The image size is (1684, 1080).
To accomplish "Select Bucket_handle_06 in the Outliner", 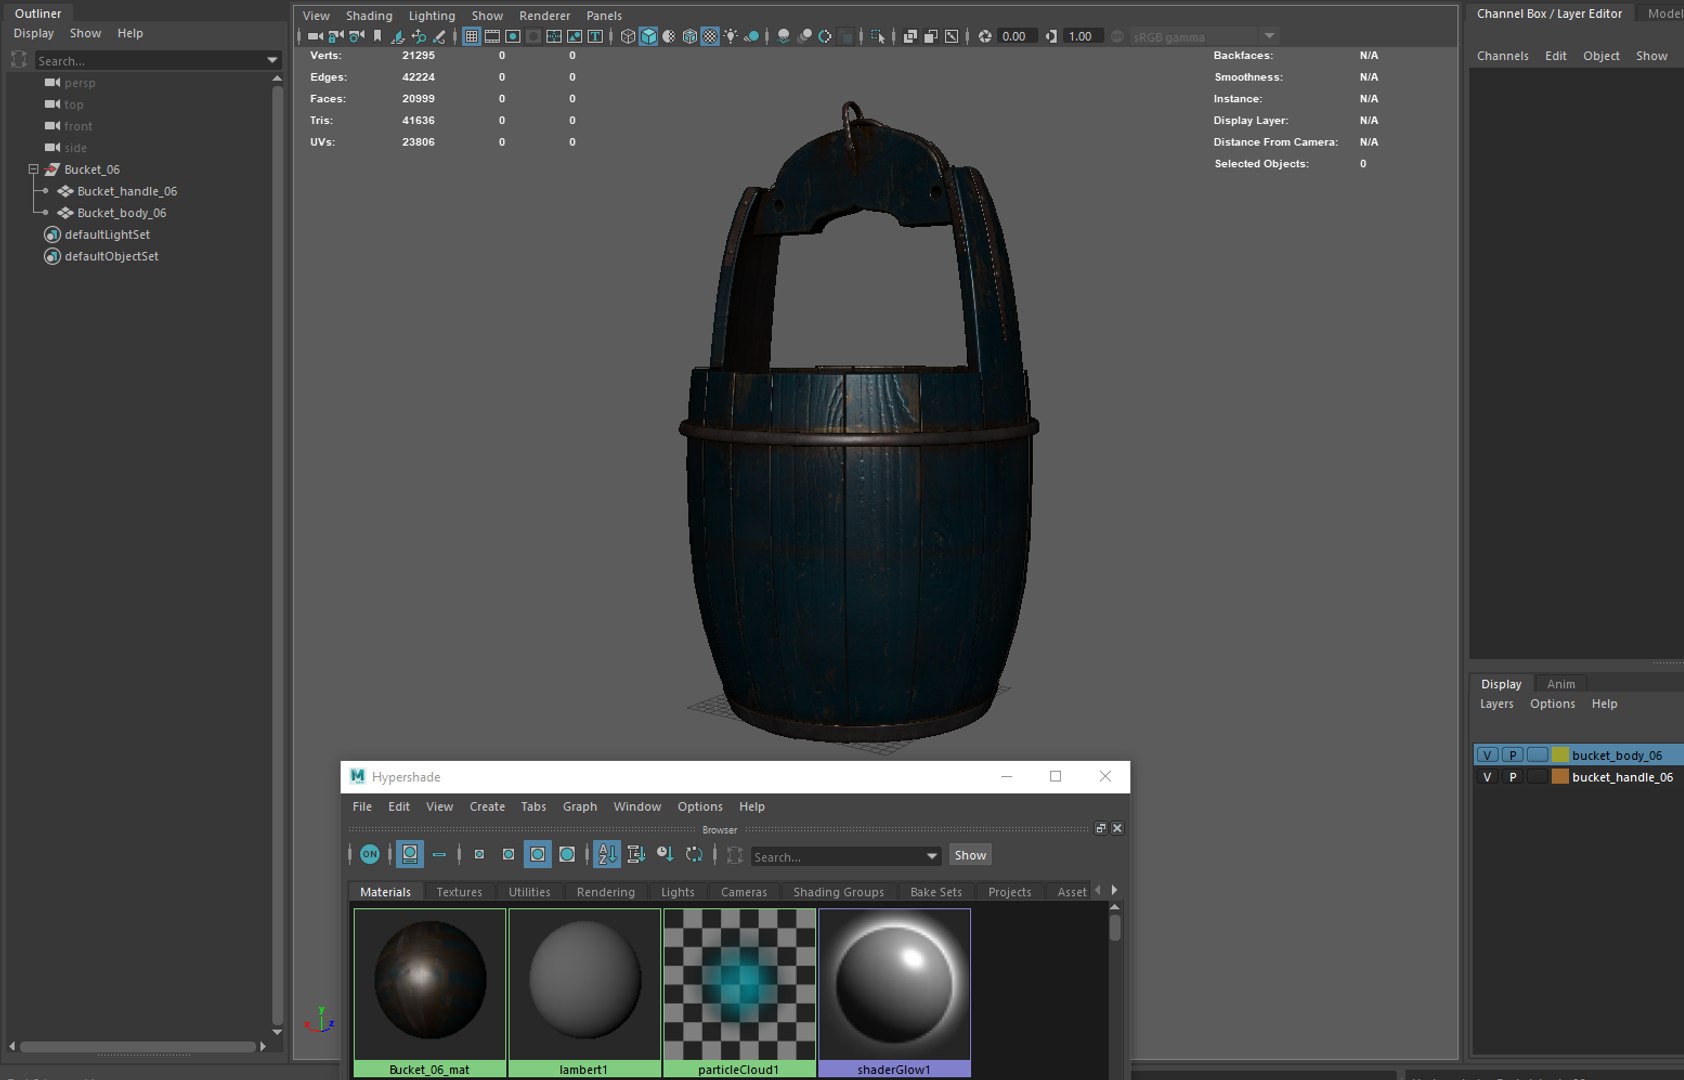I will coord(127,191).
